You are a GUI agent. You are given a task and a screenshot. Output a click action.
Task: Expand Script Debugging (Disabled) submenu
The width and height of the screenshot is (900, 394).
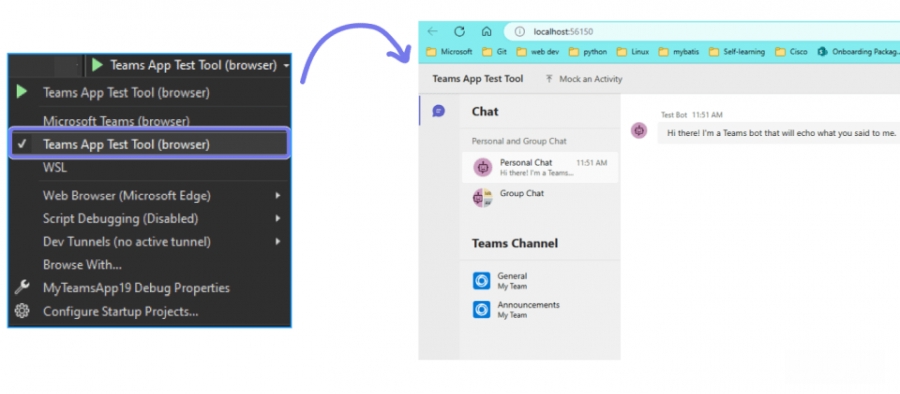coord(149,219)
